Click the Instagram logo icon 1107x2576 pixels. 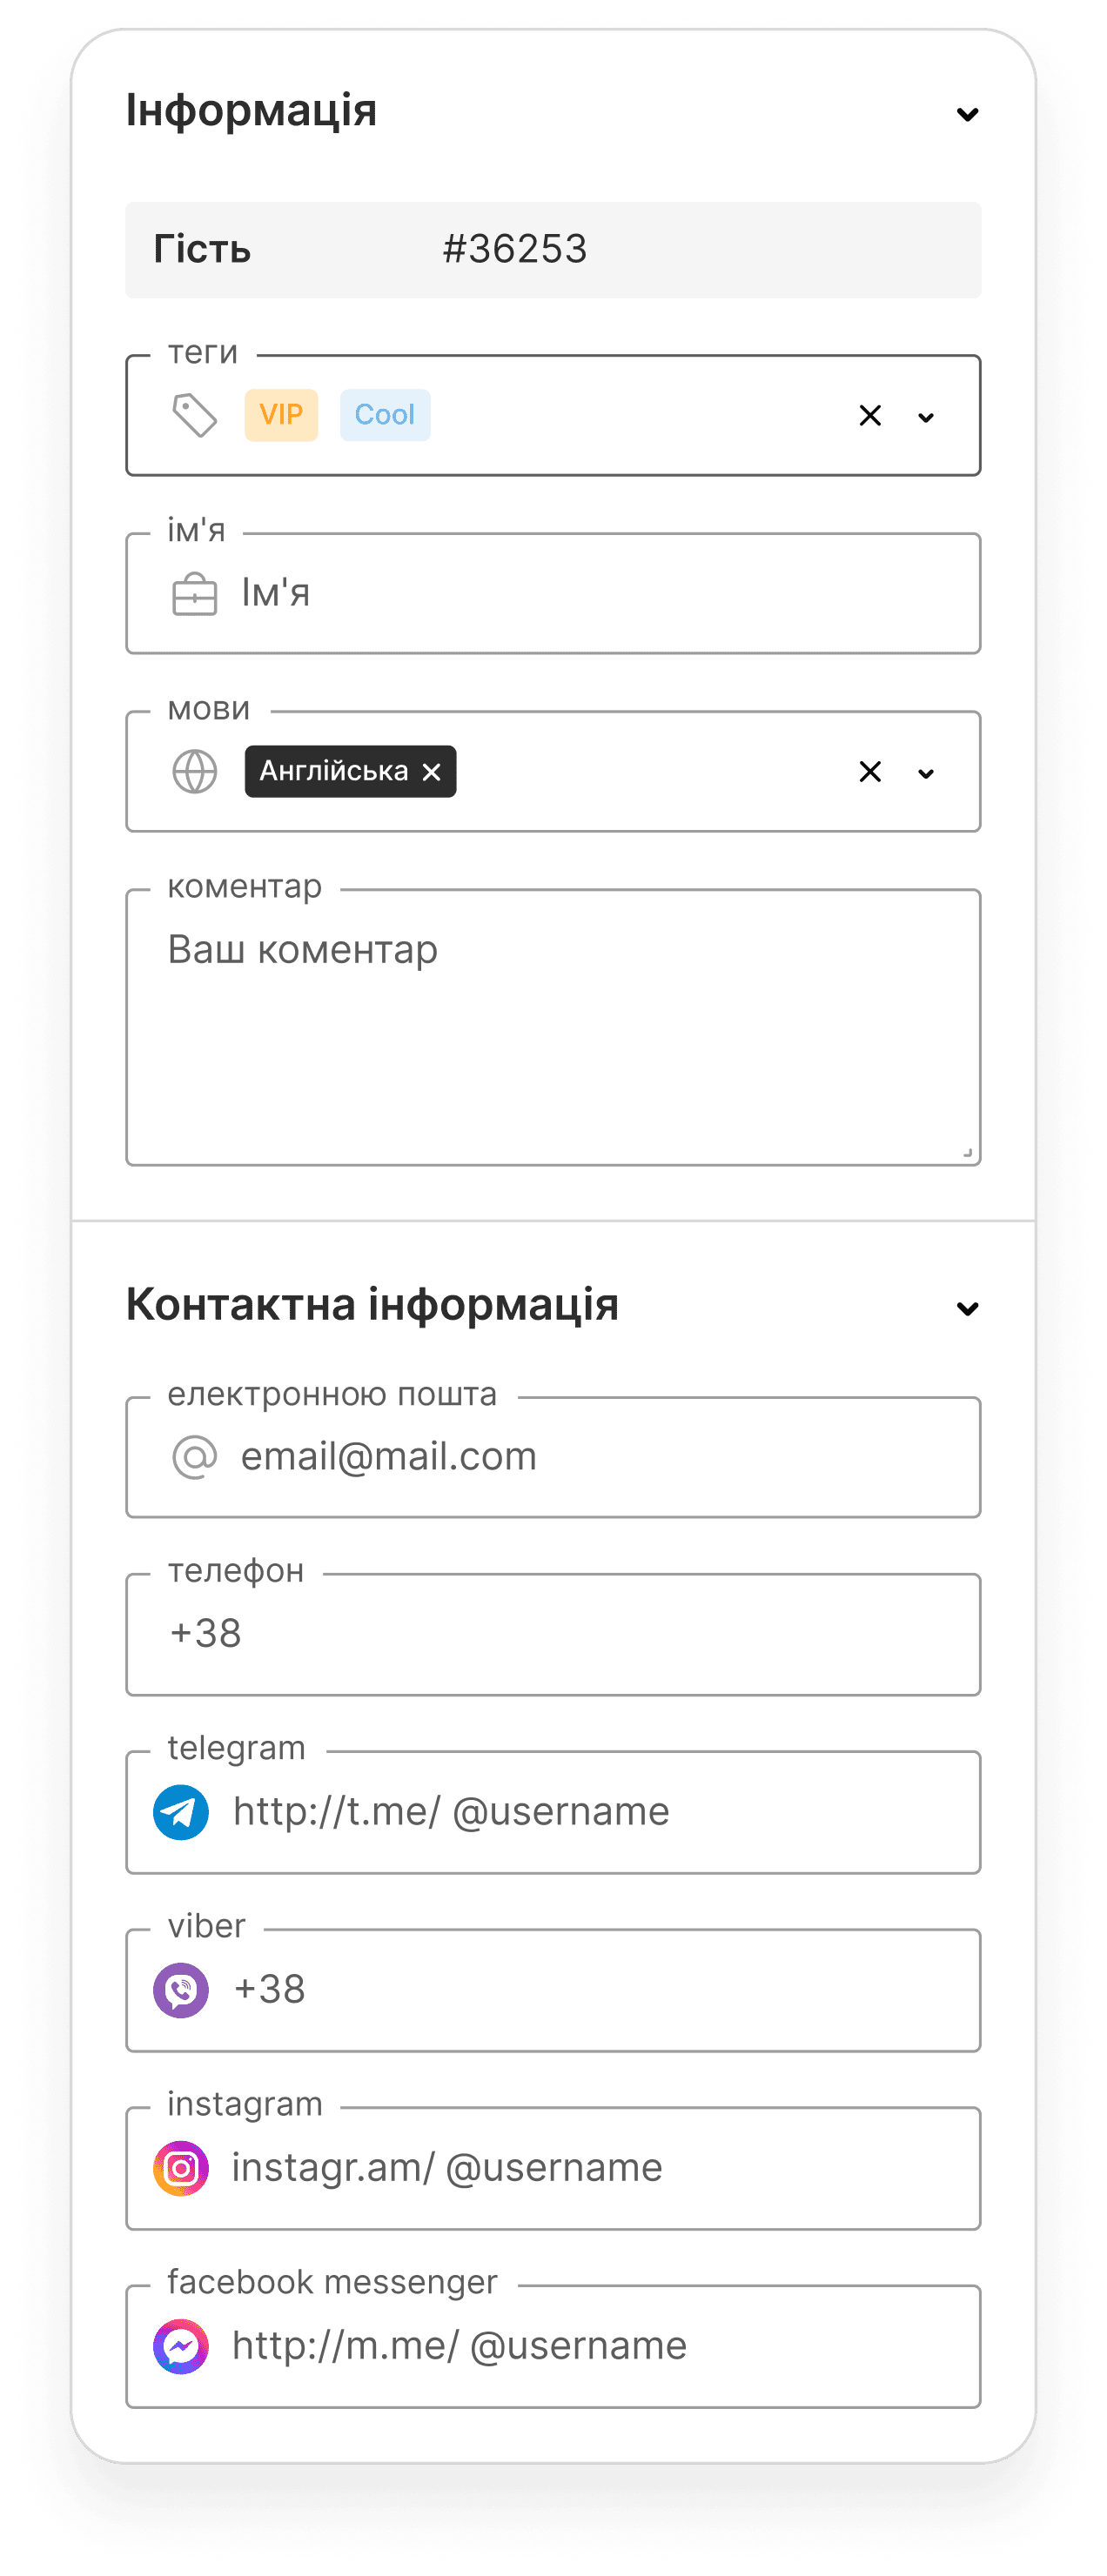(181, 2168)
